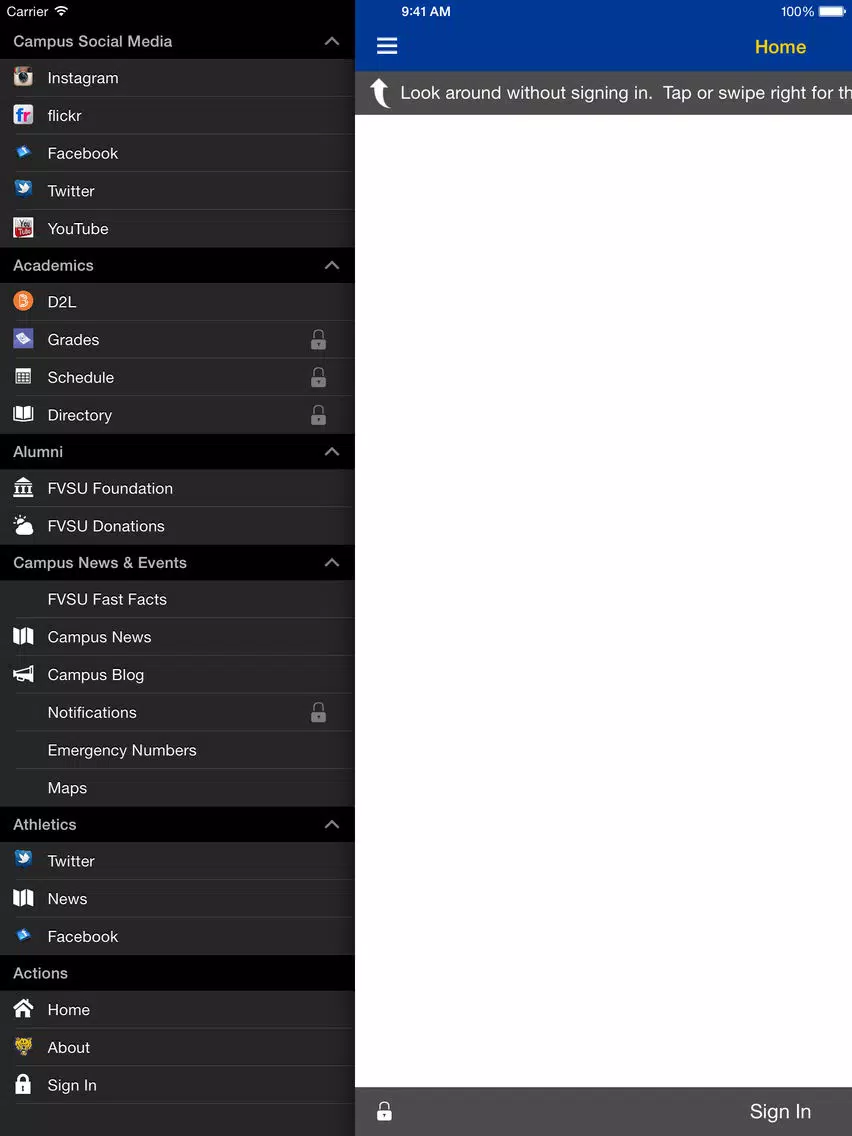852x1136 pixels.
Task: Collapse the Athletics section chevron
Action: pos(332,824)
